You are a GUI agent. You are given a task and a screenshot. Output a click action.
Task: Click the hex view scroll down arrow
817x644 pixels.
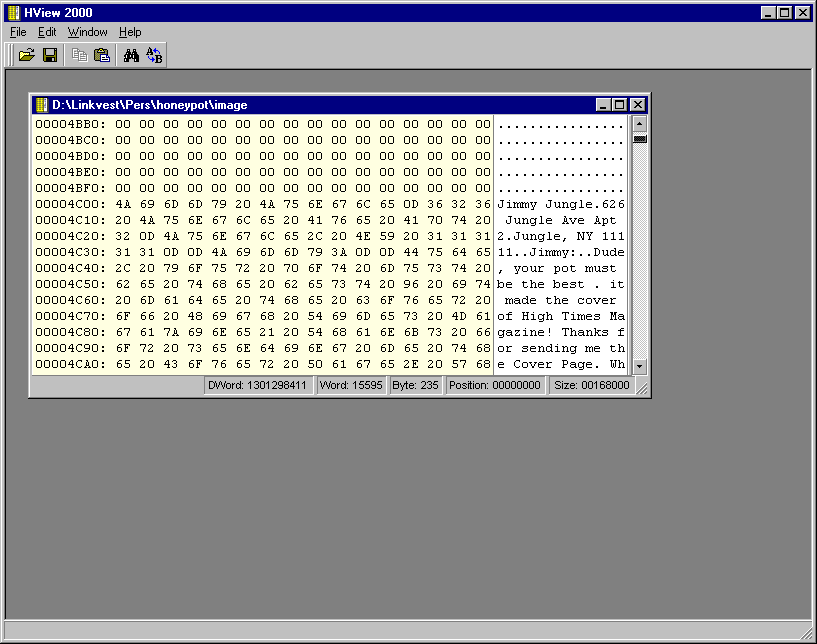coord(640,366)
